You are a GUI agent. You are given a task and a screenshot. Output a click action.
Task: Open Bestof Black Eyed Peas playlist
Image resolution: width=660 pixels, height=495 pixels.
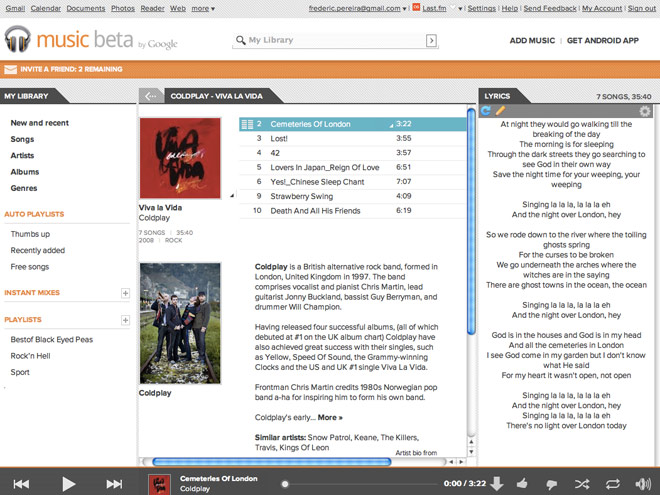[x=52, y=340]
